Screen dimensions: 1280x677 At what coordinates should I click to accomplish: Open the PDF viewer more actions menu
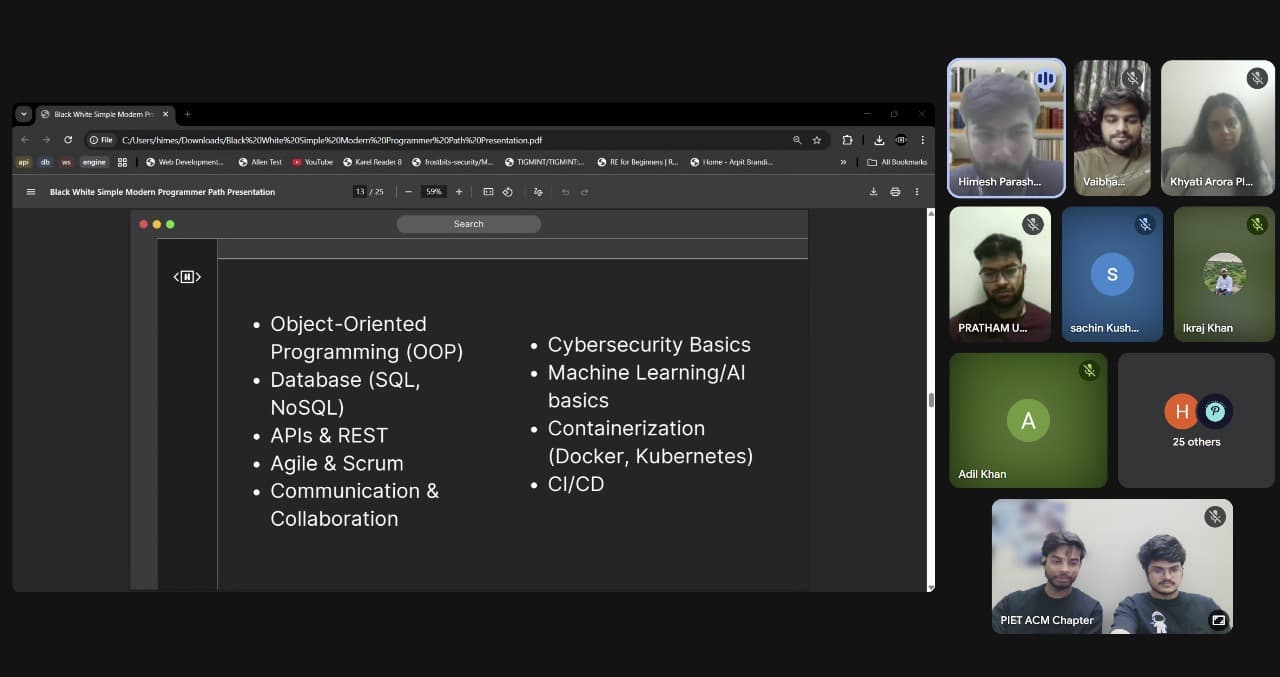[917, 192]
